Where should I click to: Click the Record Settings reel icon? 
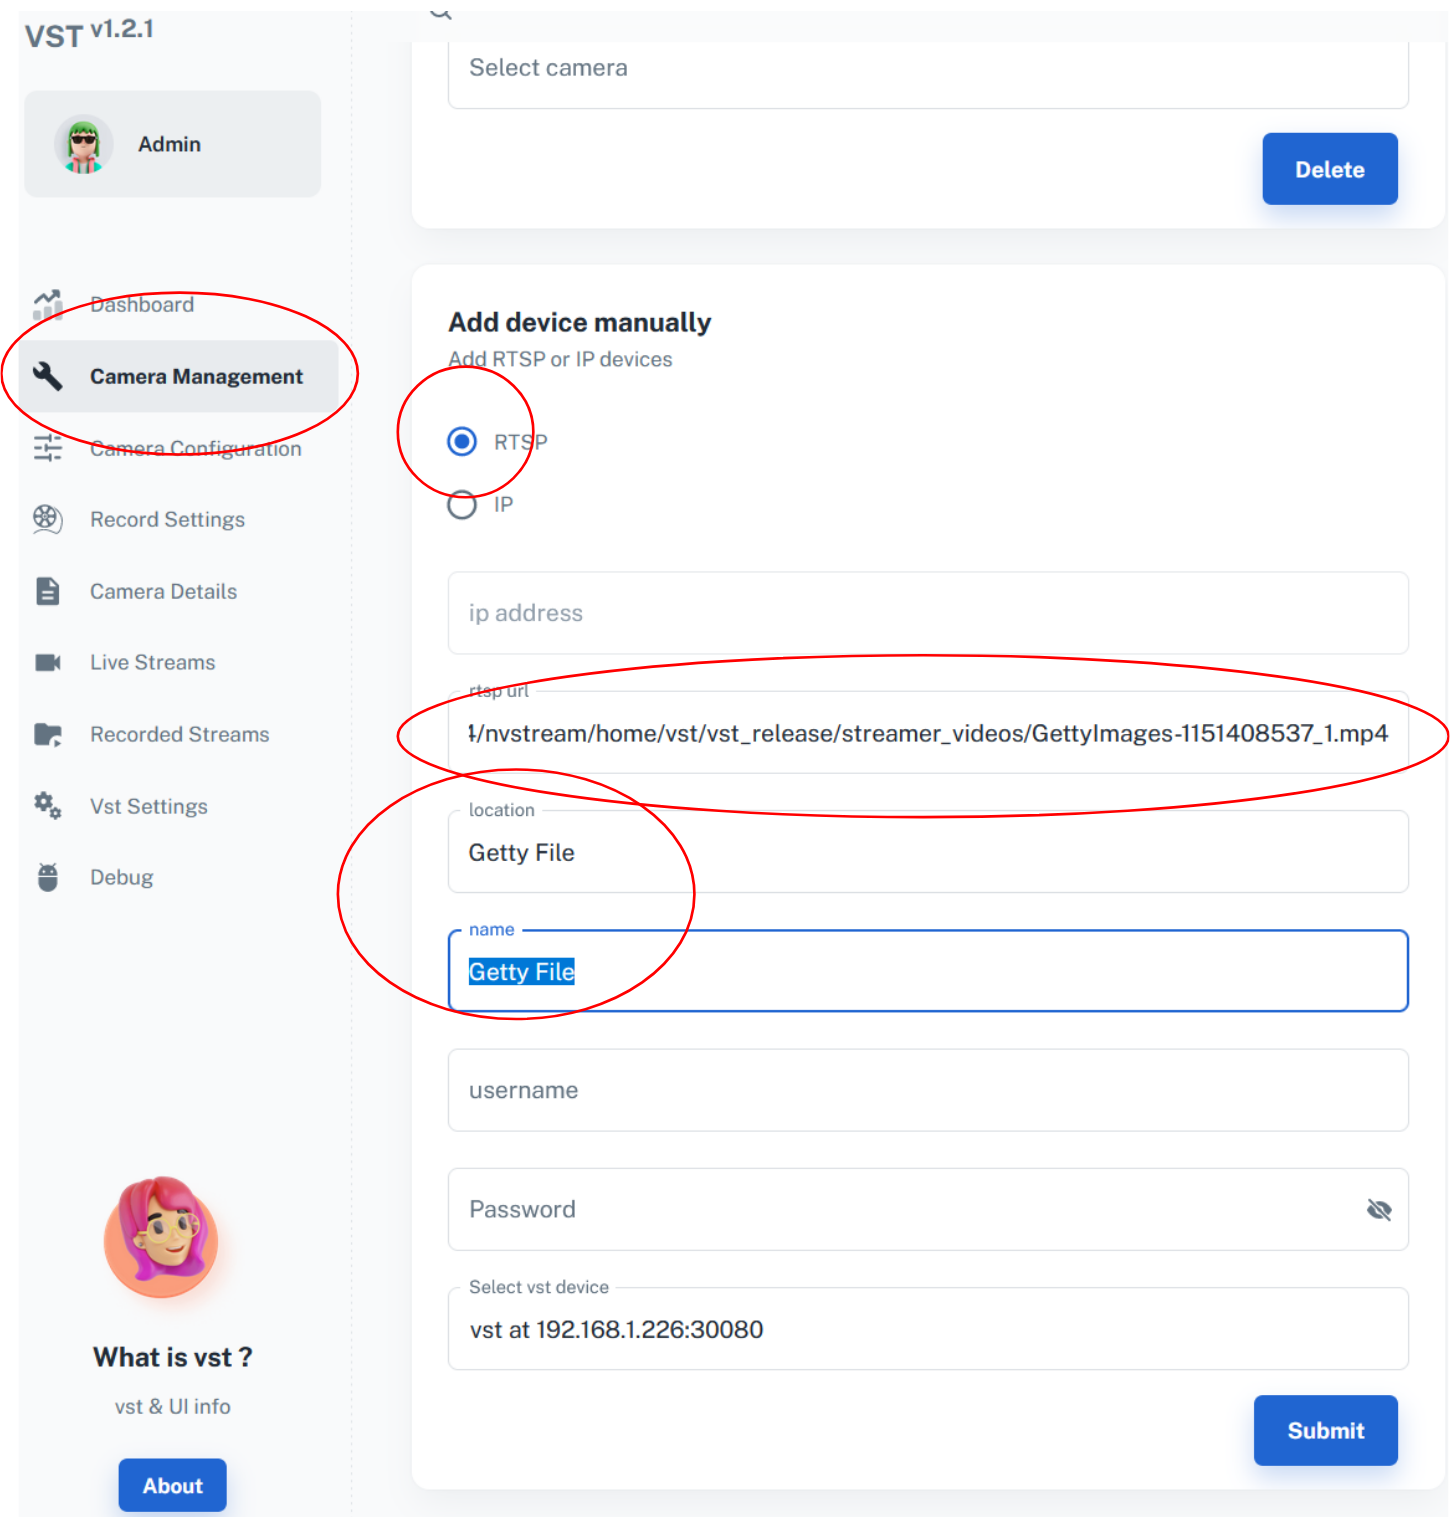point(48,519)
